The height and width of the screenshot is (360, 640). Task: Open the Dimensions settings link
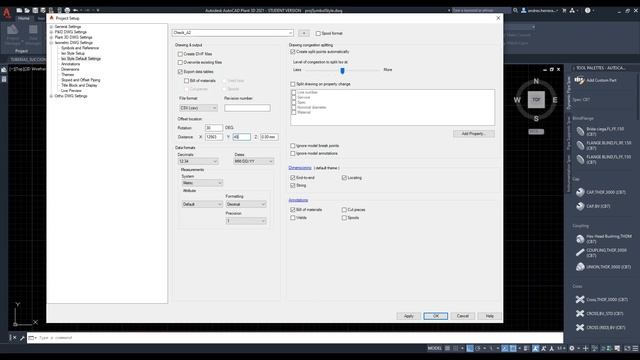click(x=300, y=168)
